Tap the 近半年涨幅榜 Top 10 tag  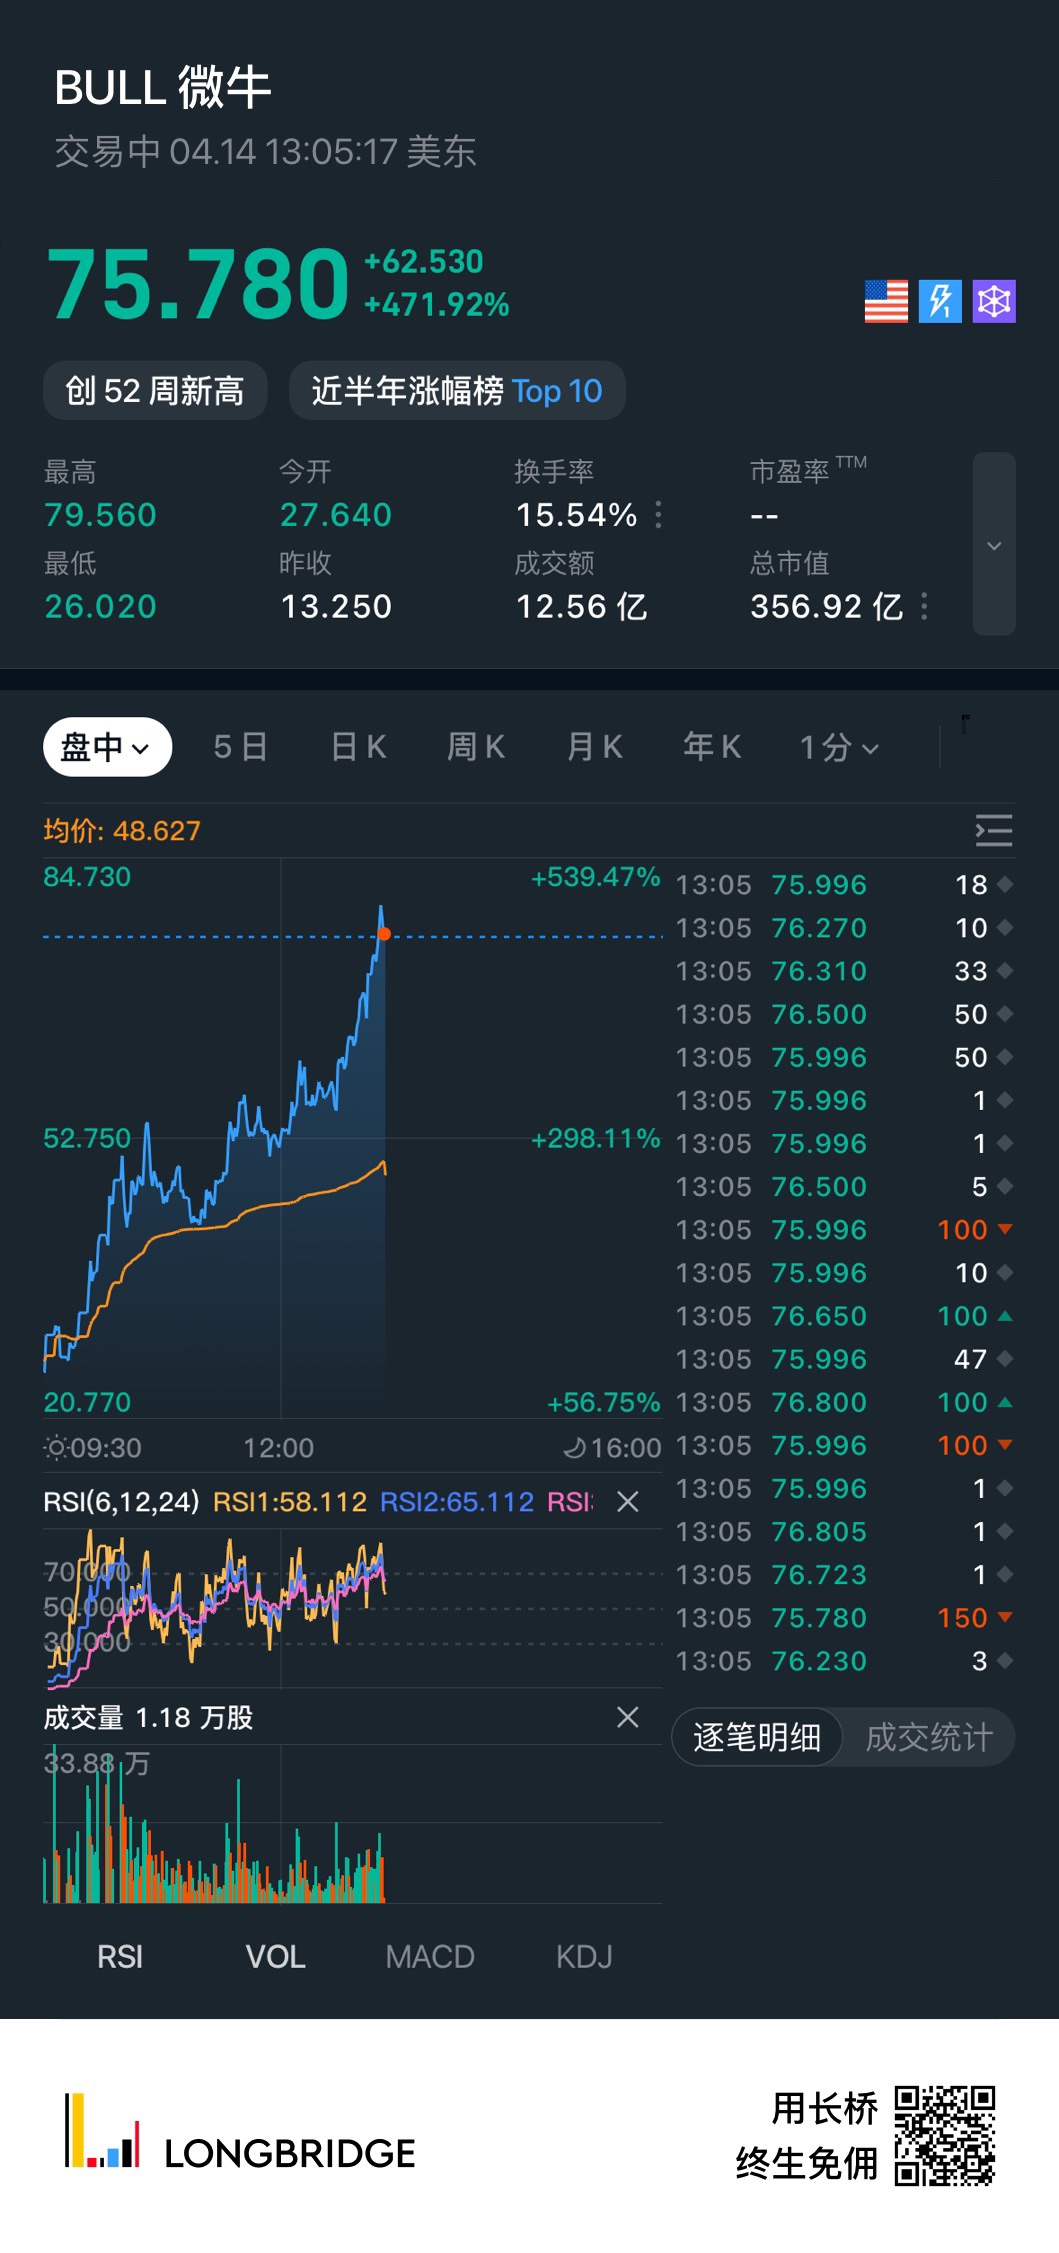[457, 391]
